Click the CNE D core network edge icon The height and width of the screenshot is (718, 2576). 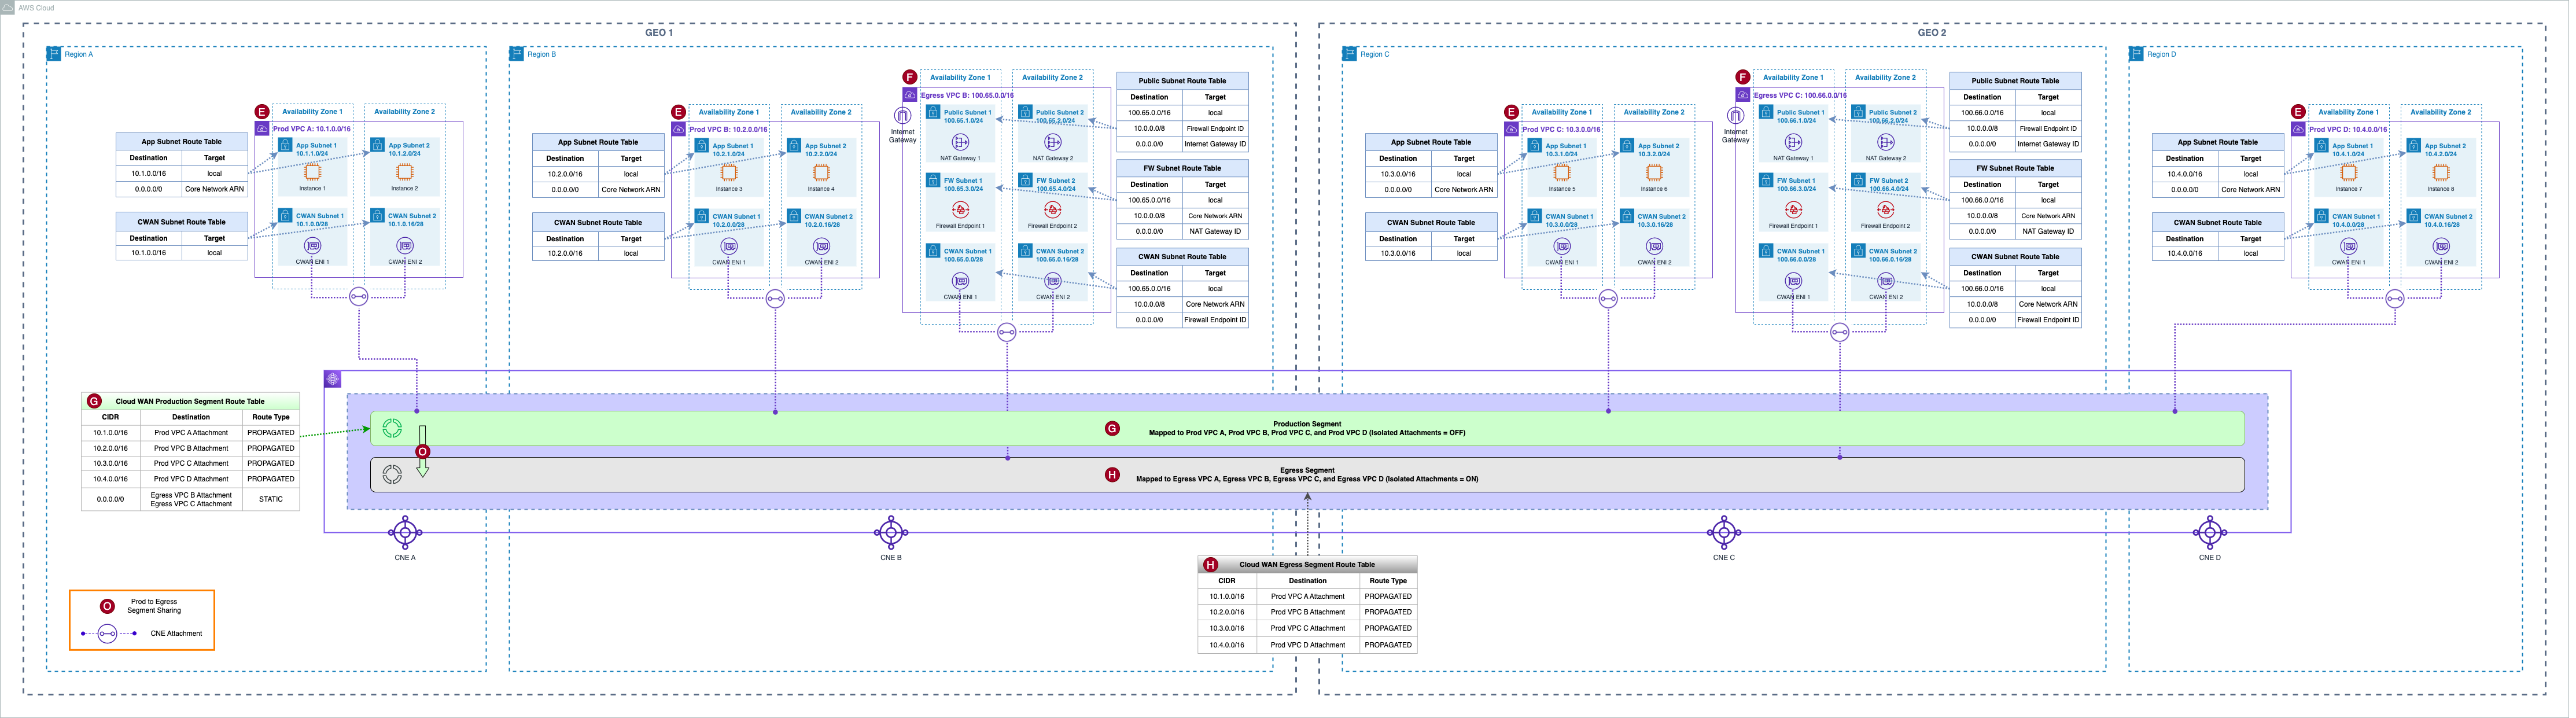(x=2209, y=532)
